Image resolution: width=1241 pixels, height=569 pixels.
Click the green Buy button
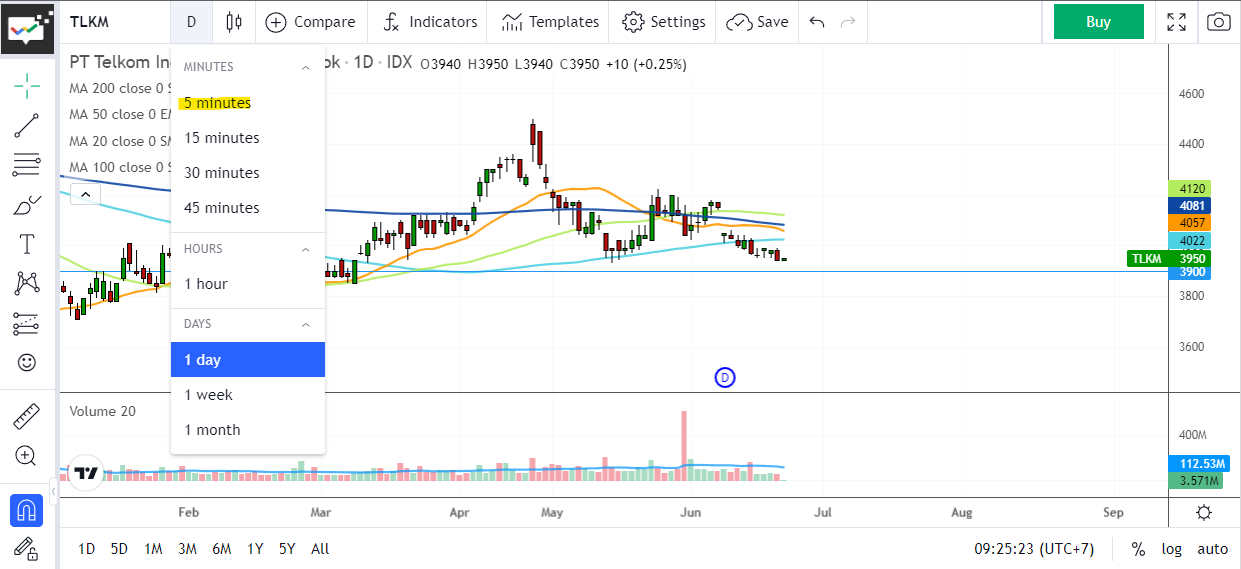(x=1098, y=22)
